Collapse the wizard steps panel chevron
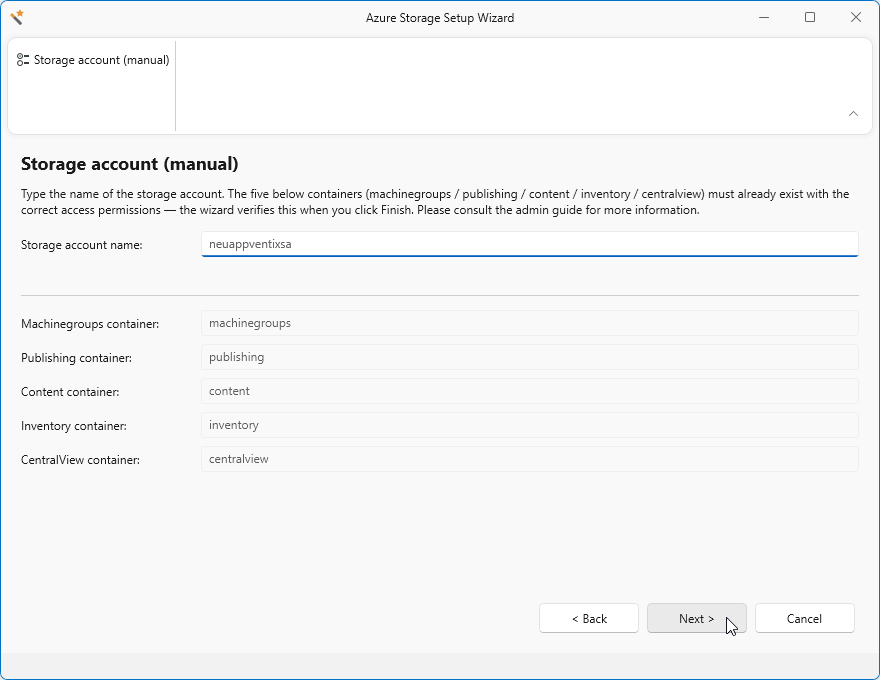Screen dimensions: 880x680 pyautogui.click(x=853, y=113)
